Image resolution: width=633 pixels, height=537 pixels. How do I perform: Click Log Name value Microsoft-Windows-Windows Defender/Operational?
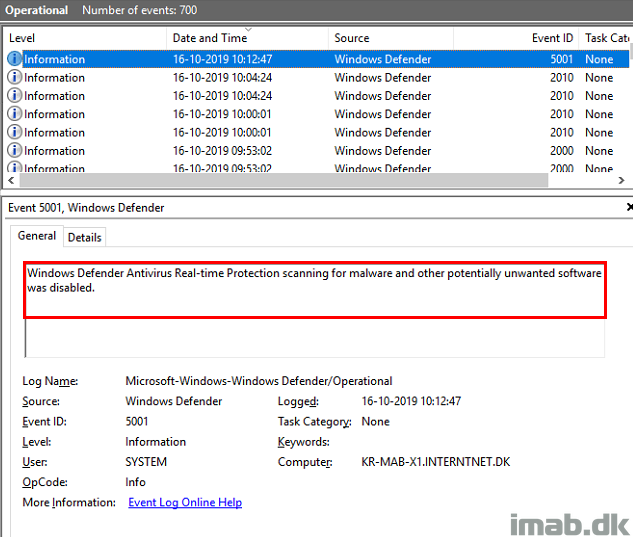pos(259,381)
